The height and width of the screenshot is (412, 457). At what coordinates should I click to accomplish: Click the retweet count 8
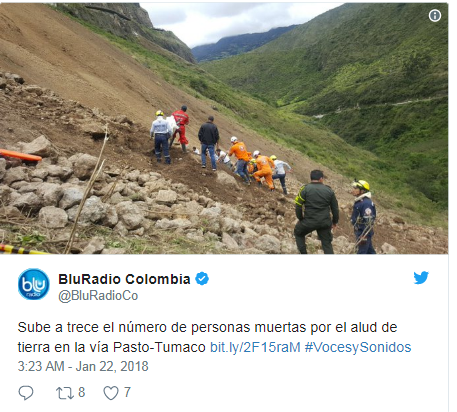82,392
